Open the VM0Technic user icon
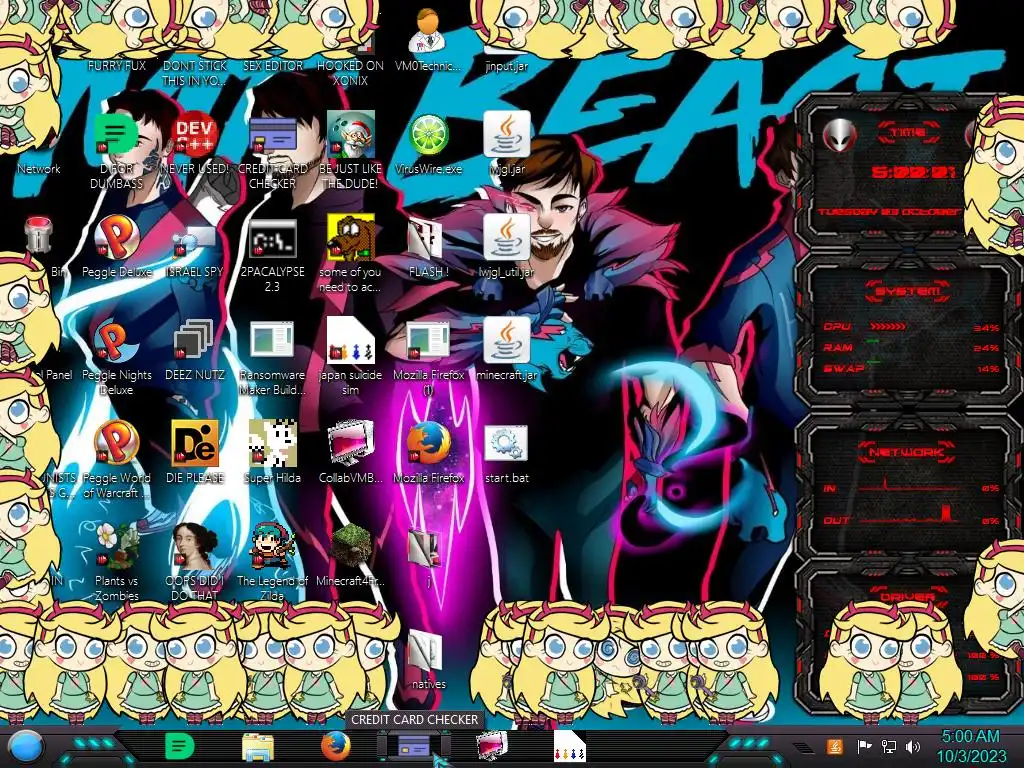This screenshot has height=768, width=1024. [x=428, y=39]
